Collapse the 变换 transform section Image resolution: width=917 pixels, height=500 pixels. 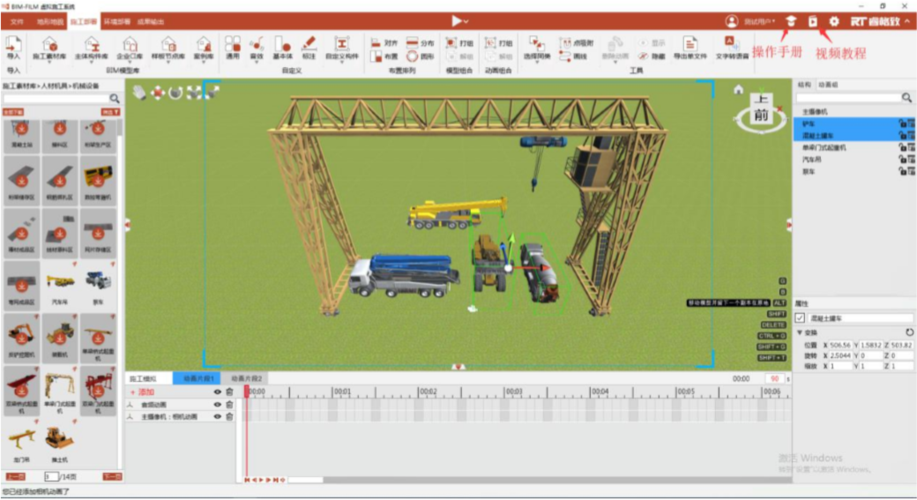800,332
